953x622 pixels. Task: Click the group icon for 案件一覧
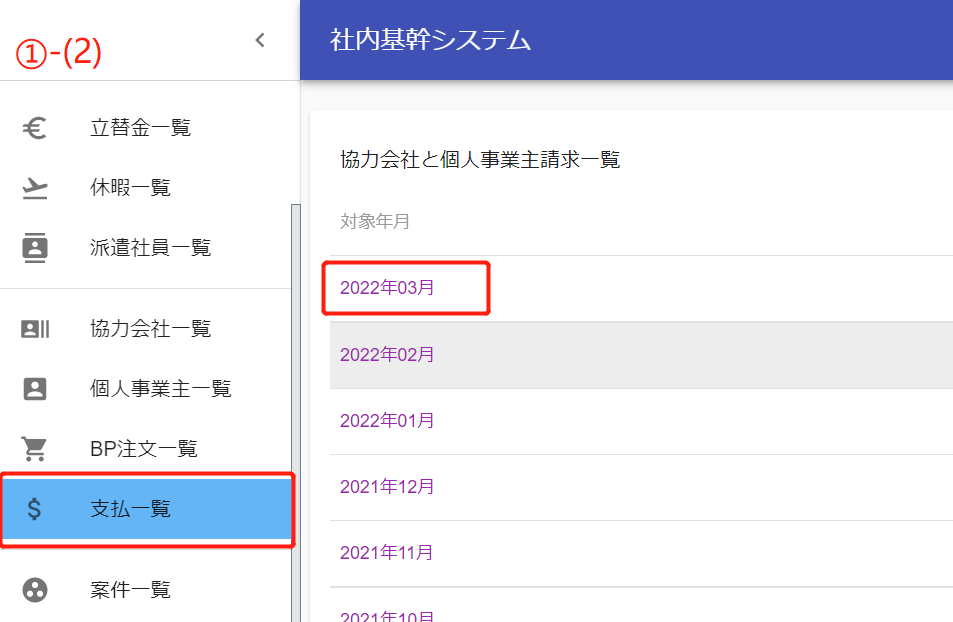(35, 590)
